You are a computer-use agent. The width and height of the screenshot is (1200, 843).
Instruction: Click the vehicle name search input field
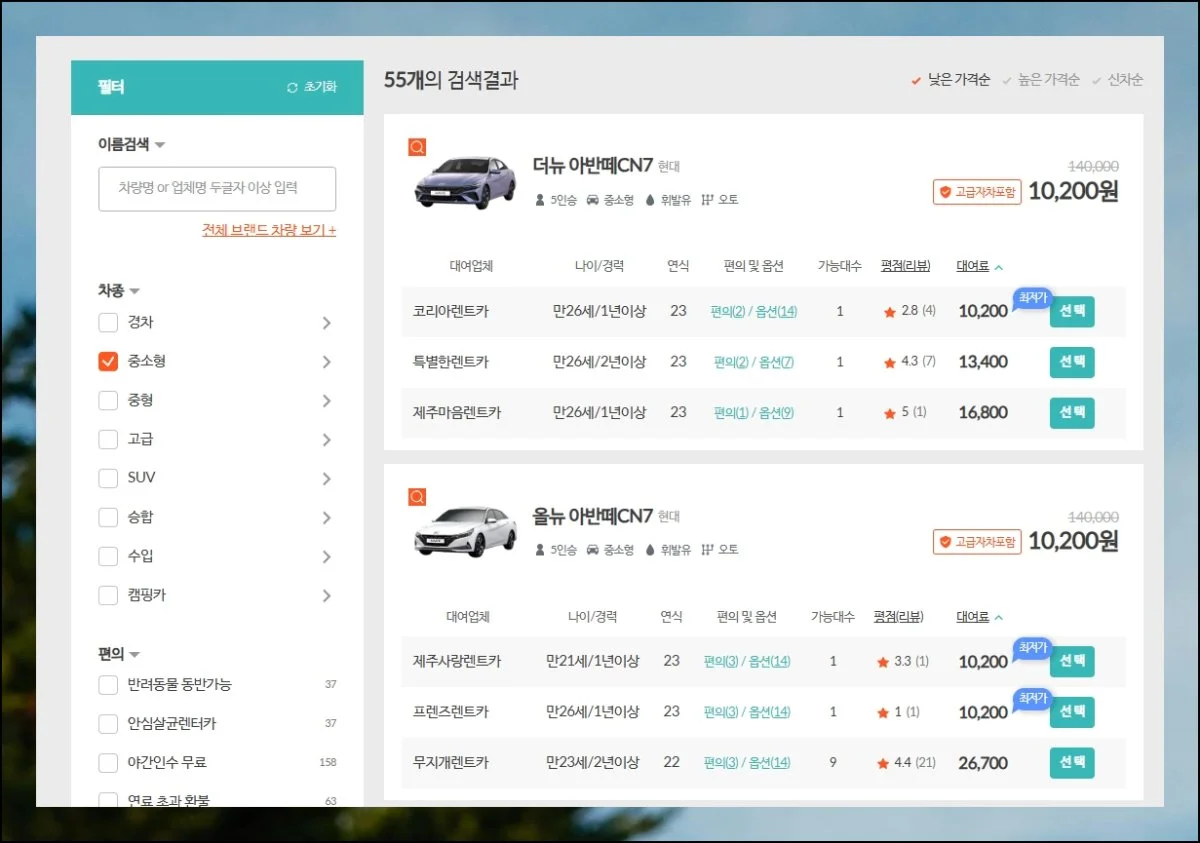pyautogui.click(x=217, y=188)
